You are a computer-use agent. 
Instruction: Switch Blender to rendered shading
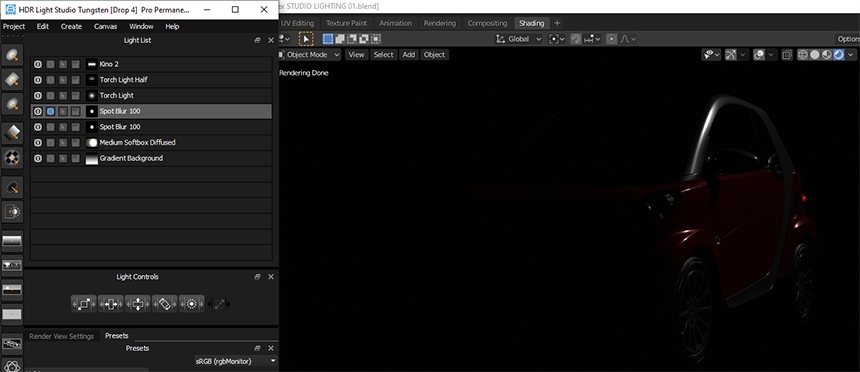(839, 54)
